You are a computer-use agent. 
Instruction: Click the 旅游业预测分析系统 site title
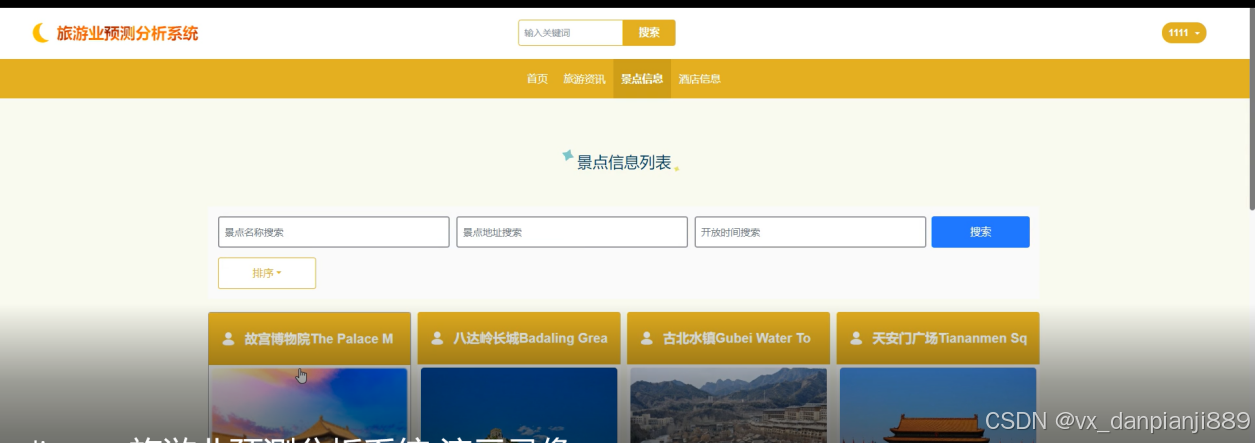coord(127,33)
